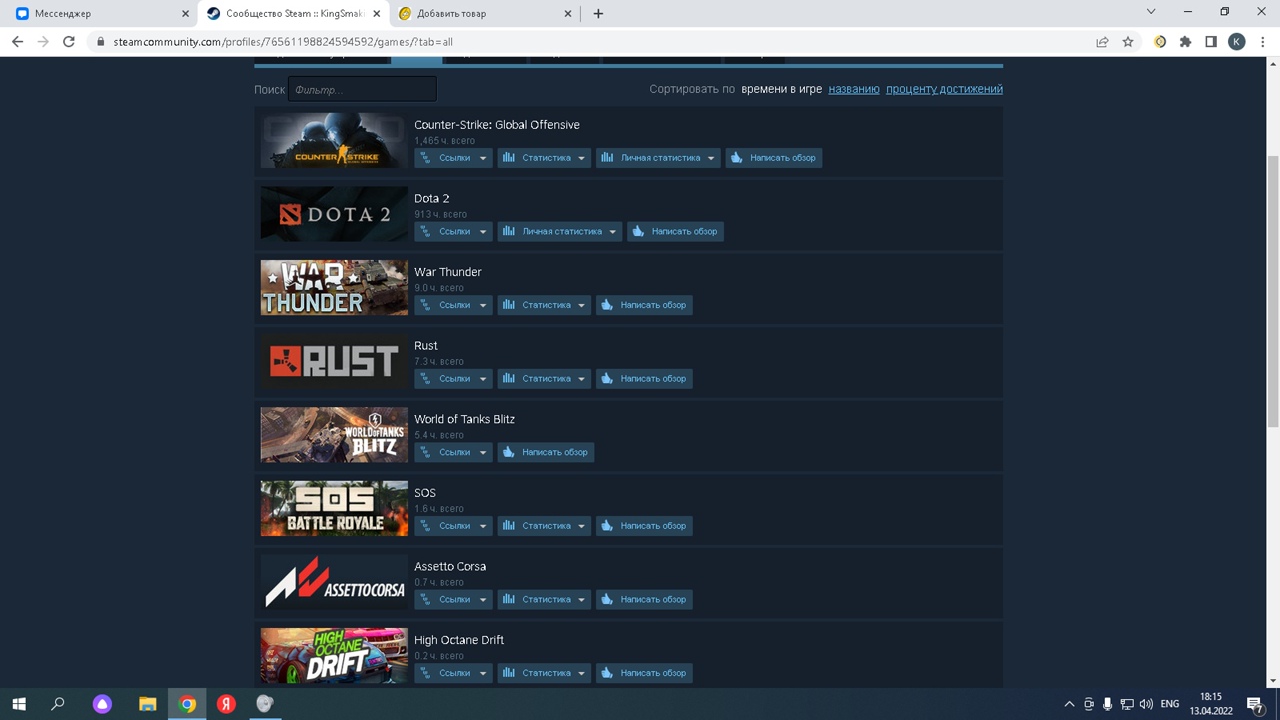Open taskbar search icon
This screenshot has height=720, width=1280.
pos(58,704)
